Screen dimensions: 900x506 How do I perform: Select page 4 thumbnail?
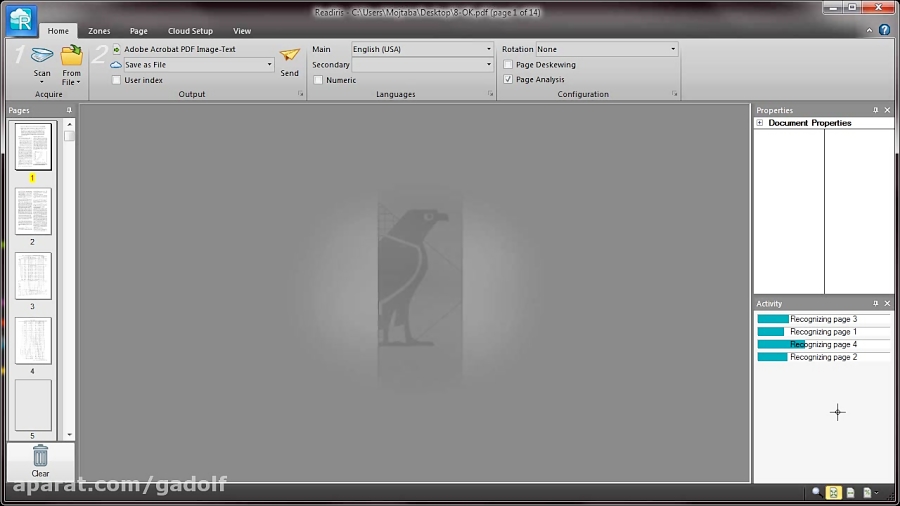point(33,341)
